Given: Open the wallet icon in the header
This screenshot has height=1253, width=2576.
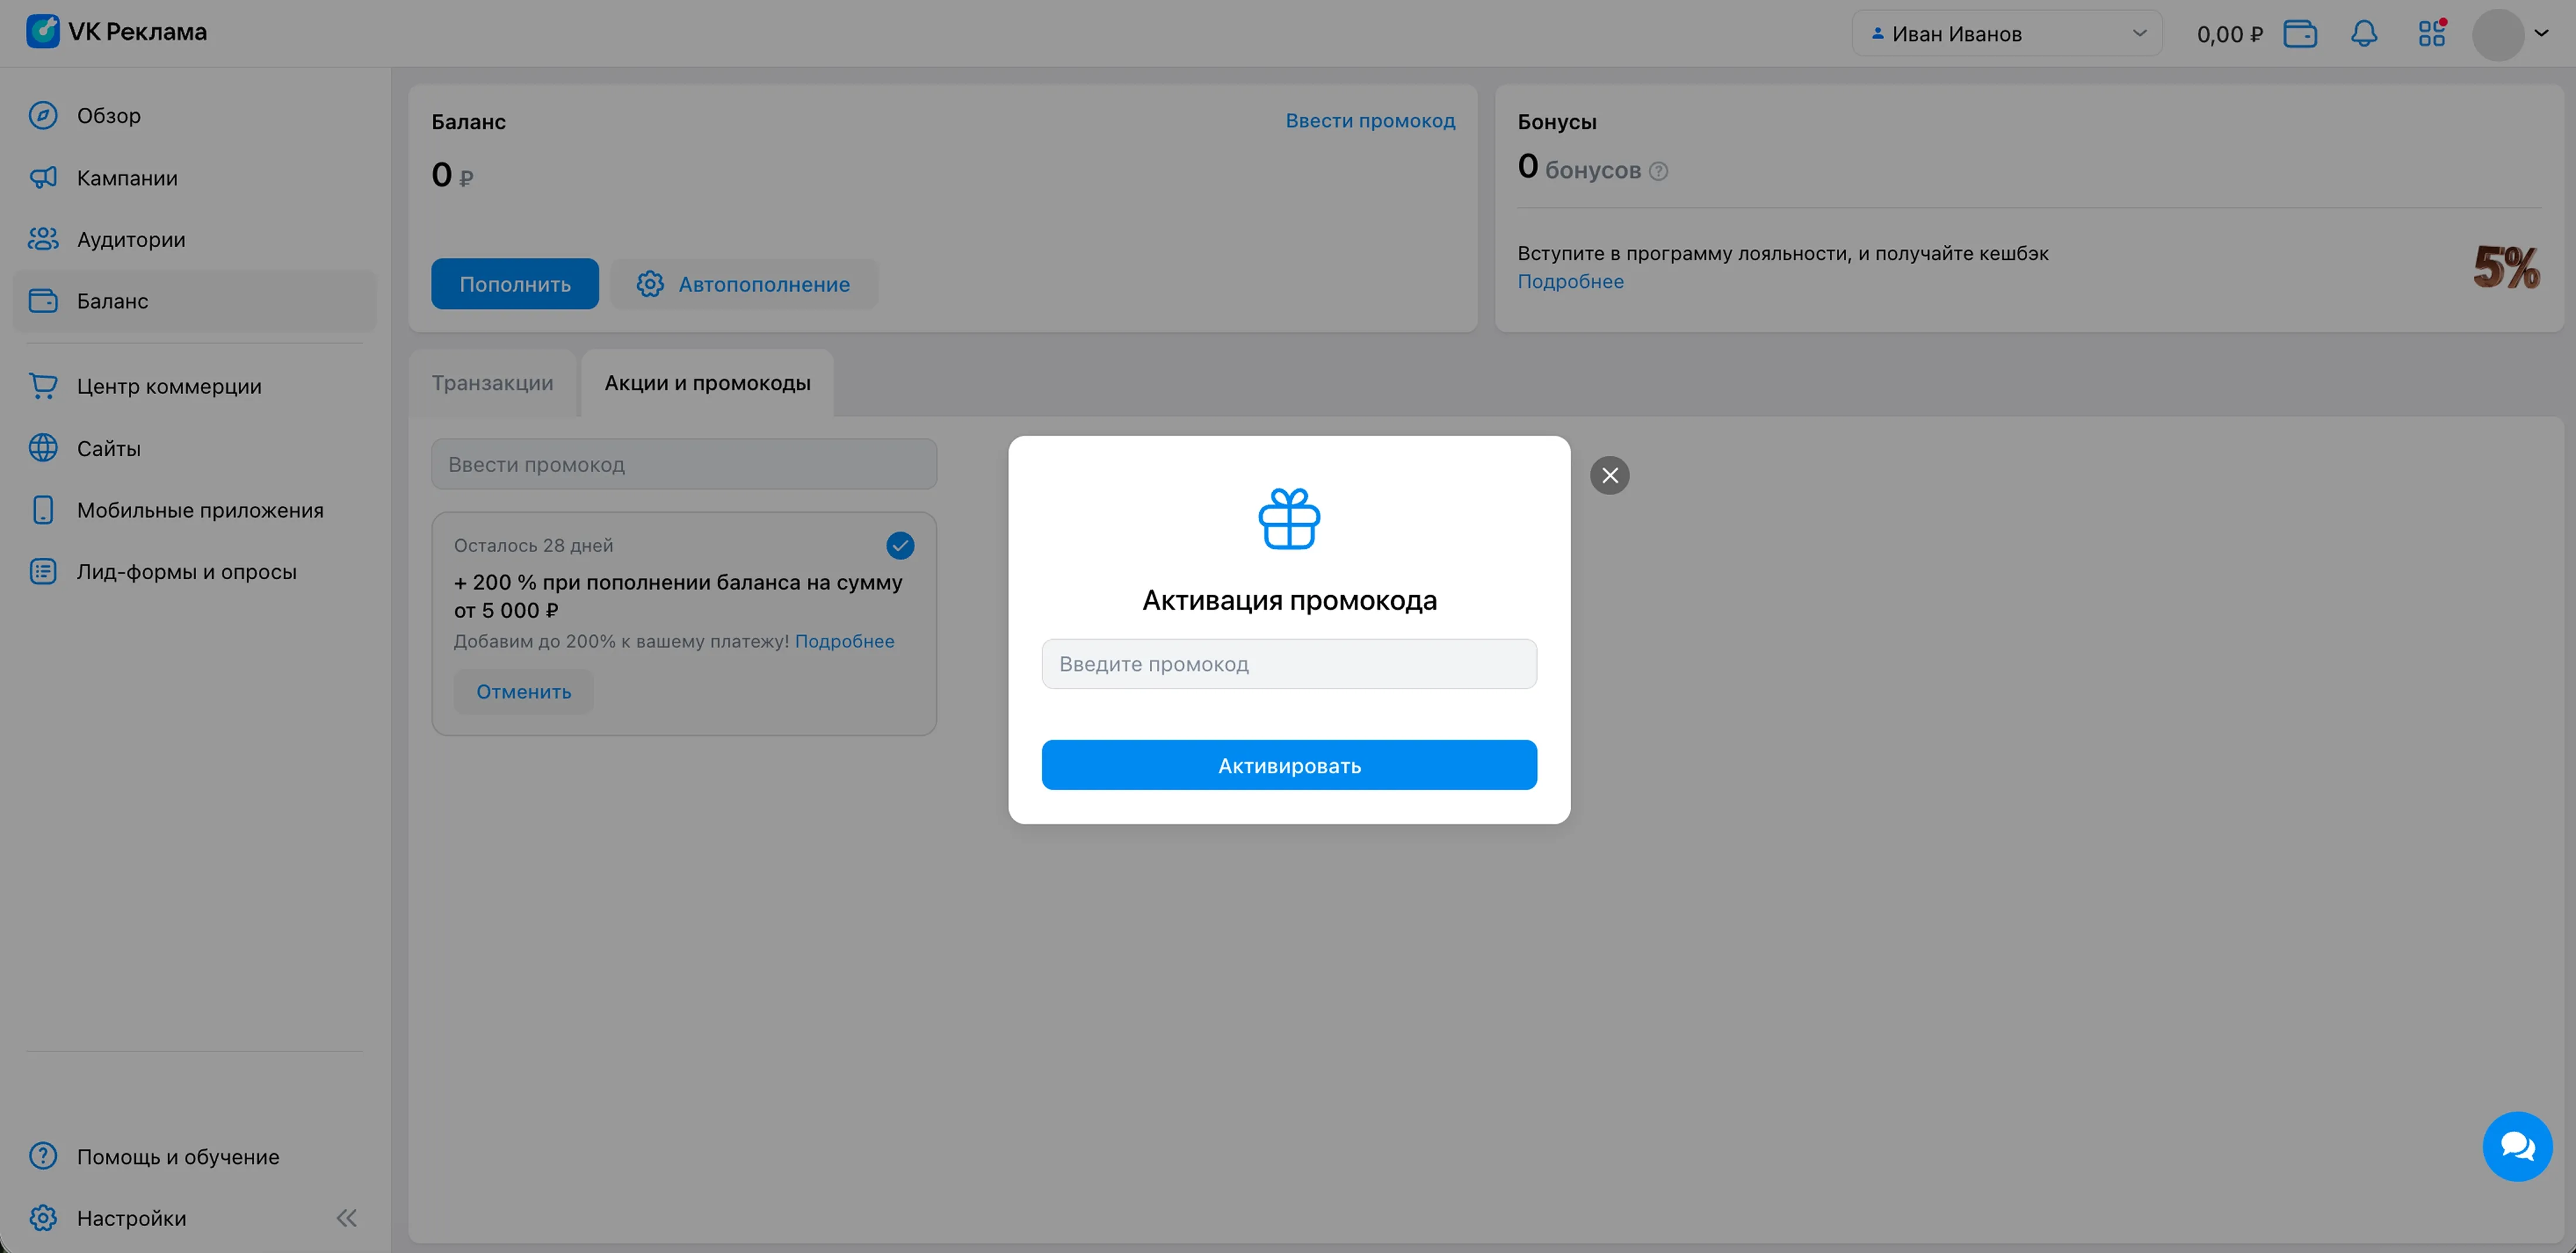Looking at the screenshot, I should coord(2300,34).
